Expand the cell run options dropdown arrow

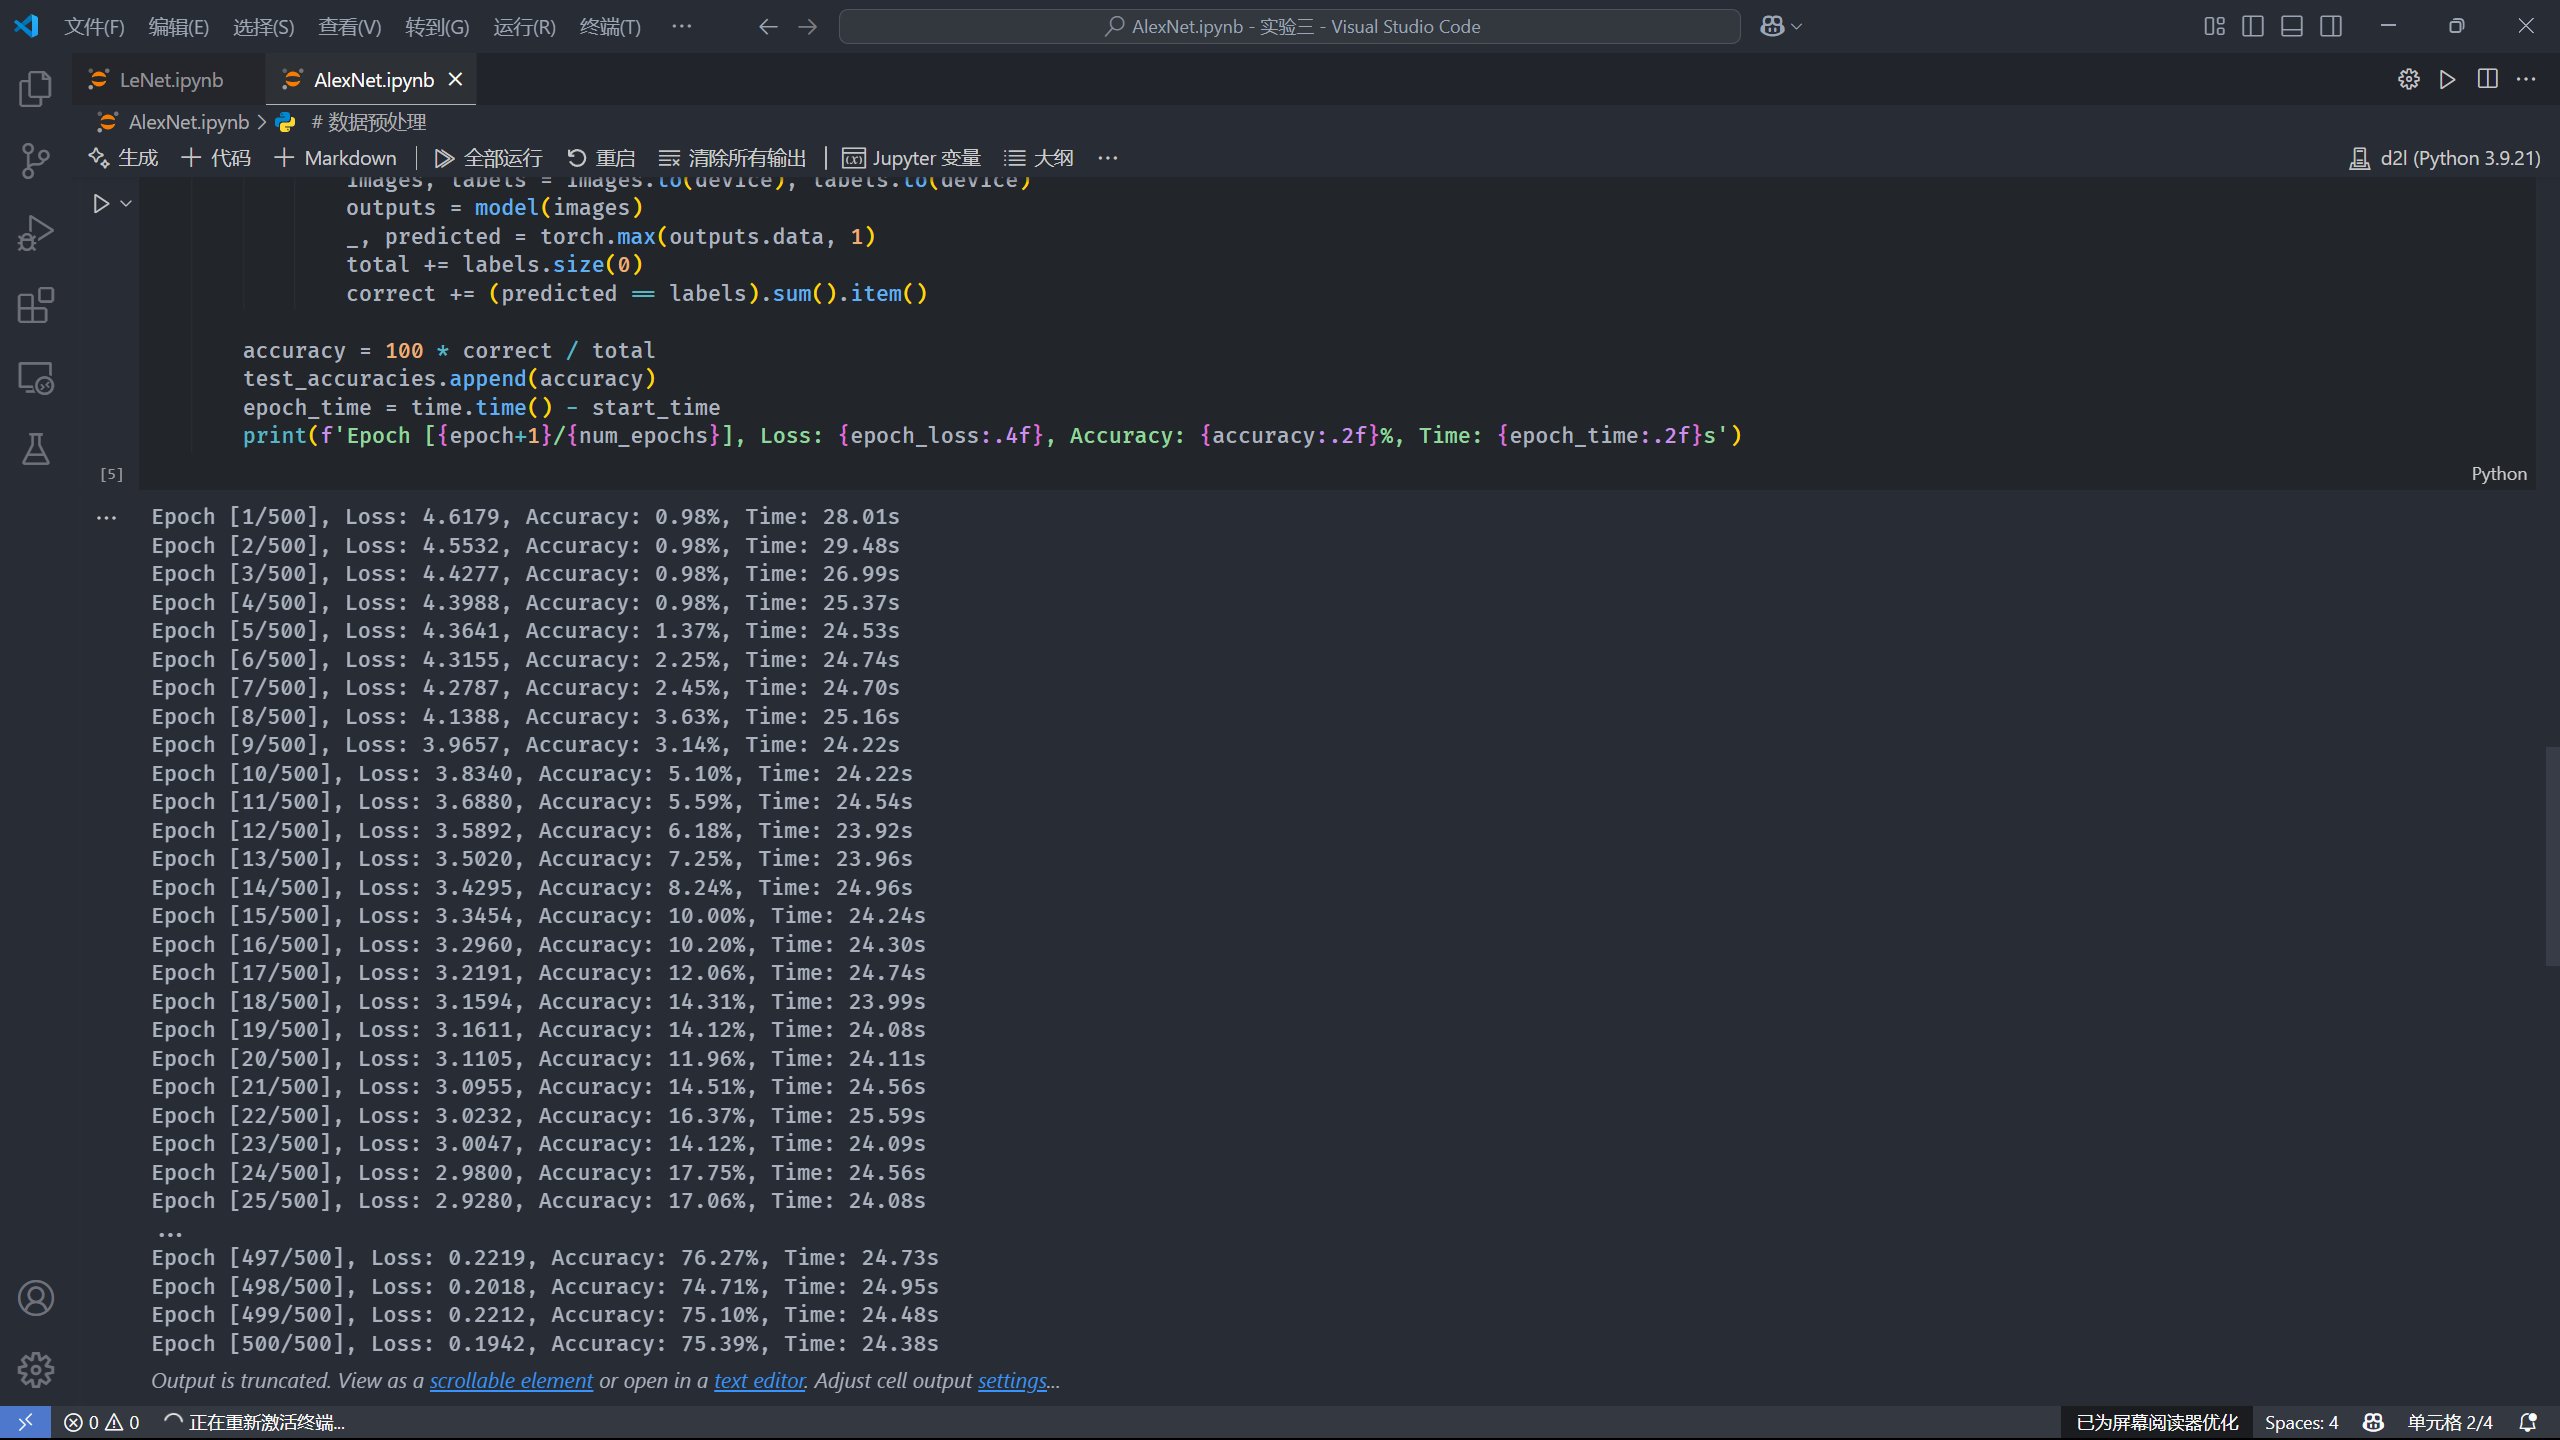(126, 204)
